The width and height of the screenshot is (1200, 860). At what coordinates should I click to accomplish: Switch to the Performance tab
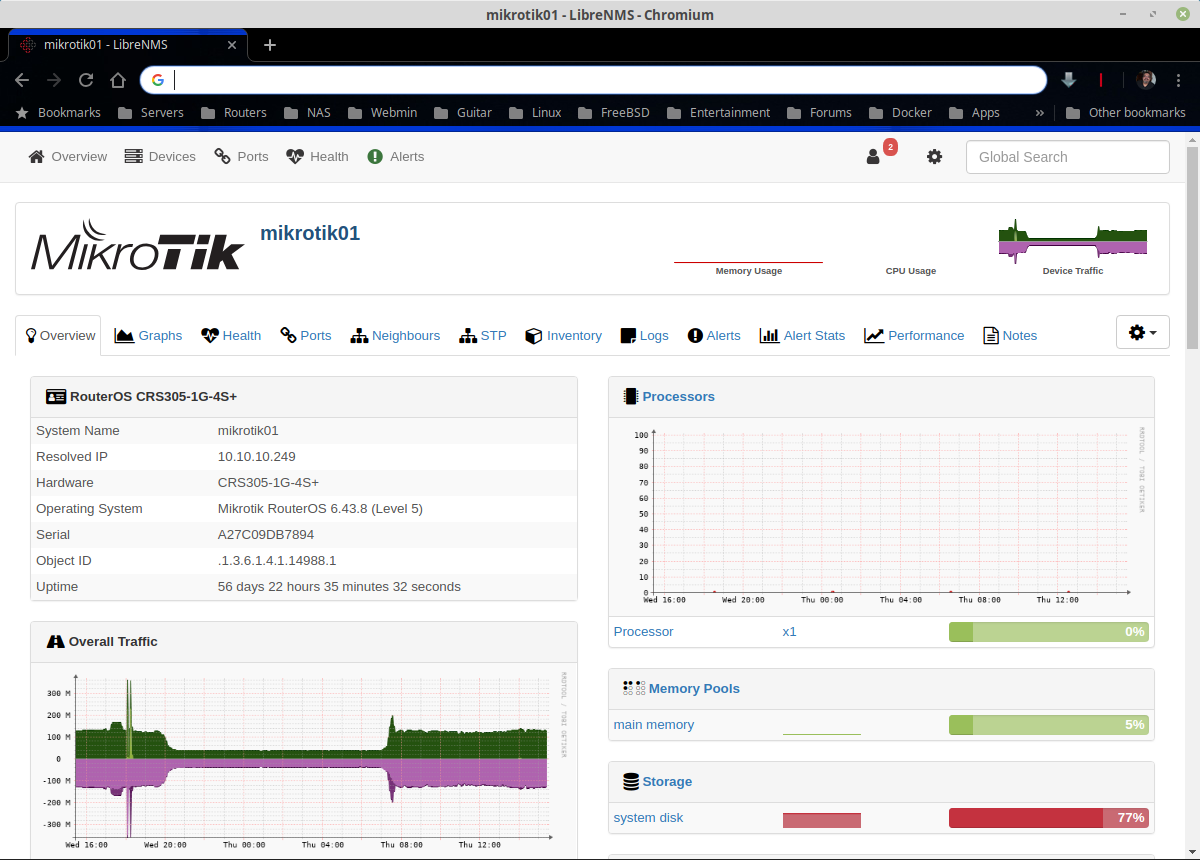click(x=914, y=336)
